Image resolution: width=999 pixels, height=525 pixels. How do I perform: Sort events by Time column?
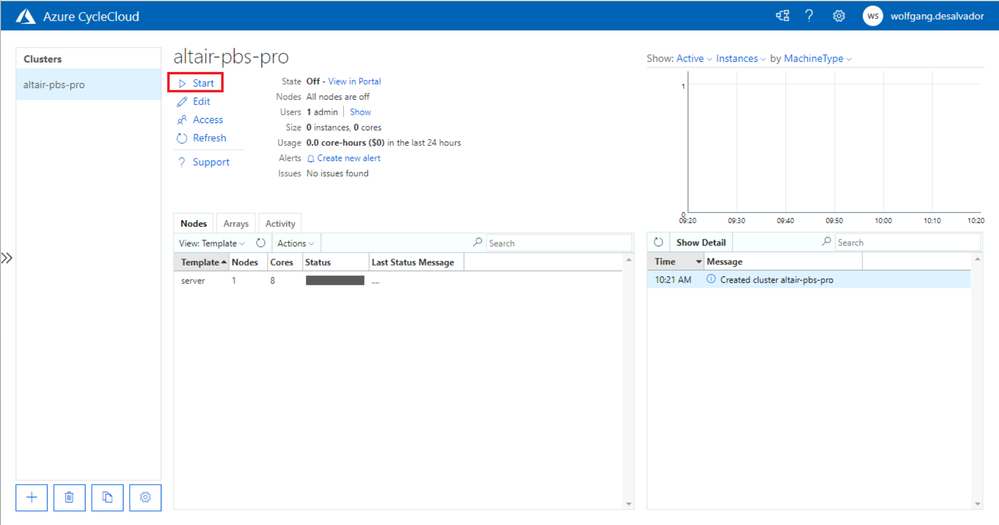click(x=676, y=262)
